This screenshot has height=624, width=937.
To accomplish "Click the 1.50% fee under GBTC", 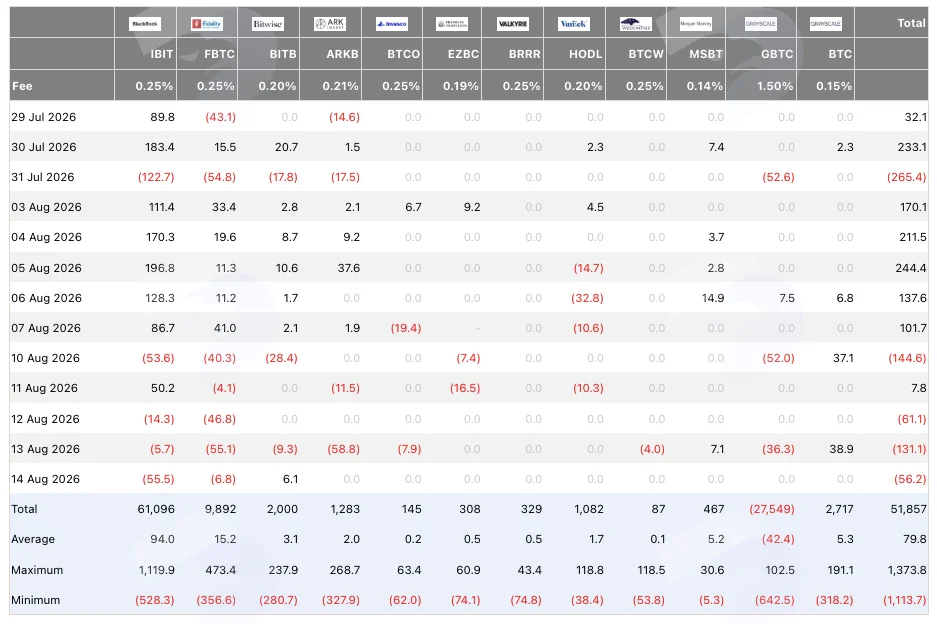I will (775, 86).
